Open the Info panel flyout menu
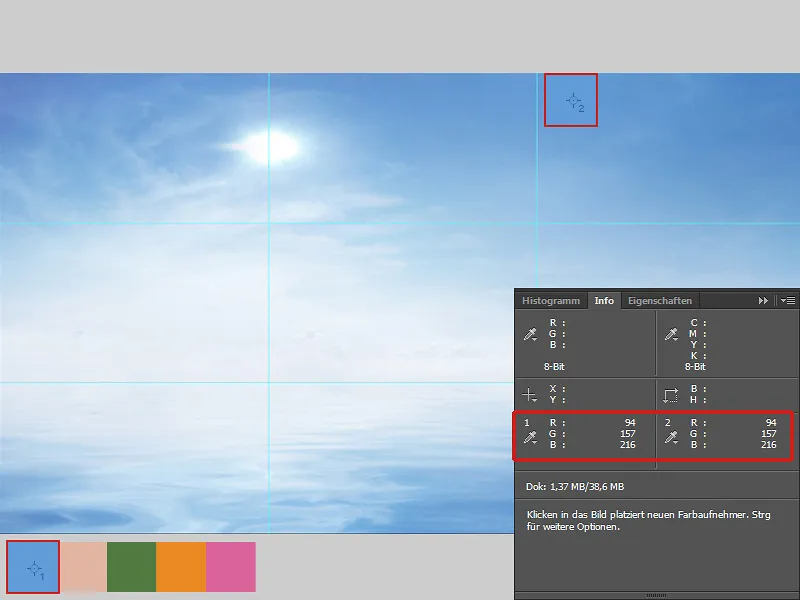The height and width of the screenshot is (600, 800). click(x=788, y=301)
